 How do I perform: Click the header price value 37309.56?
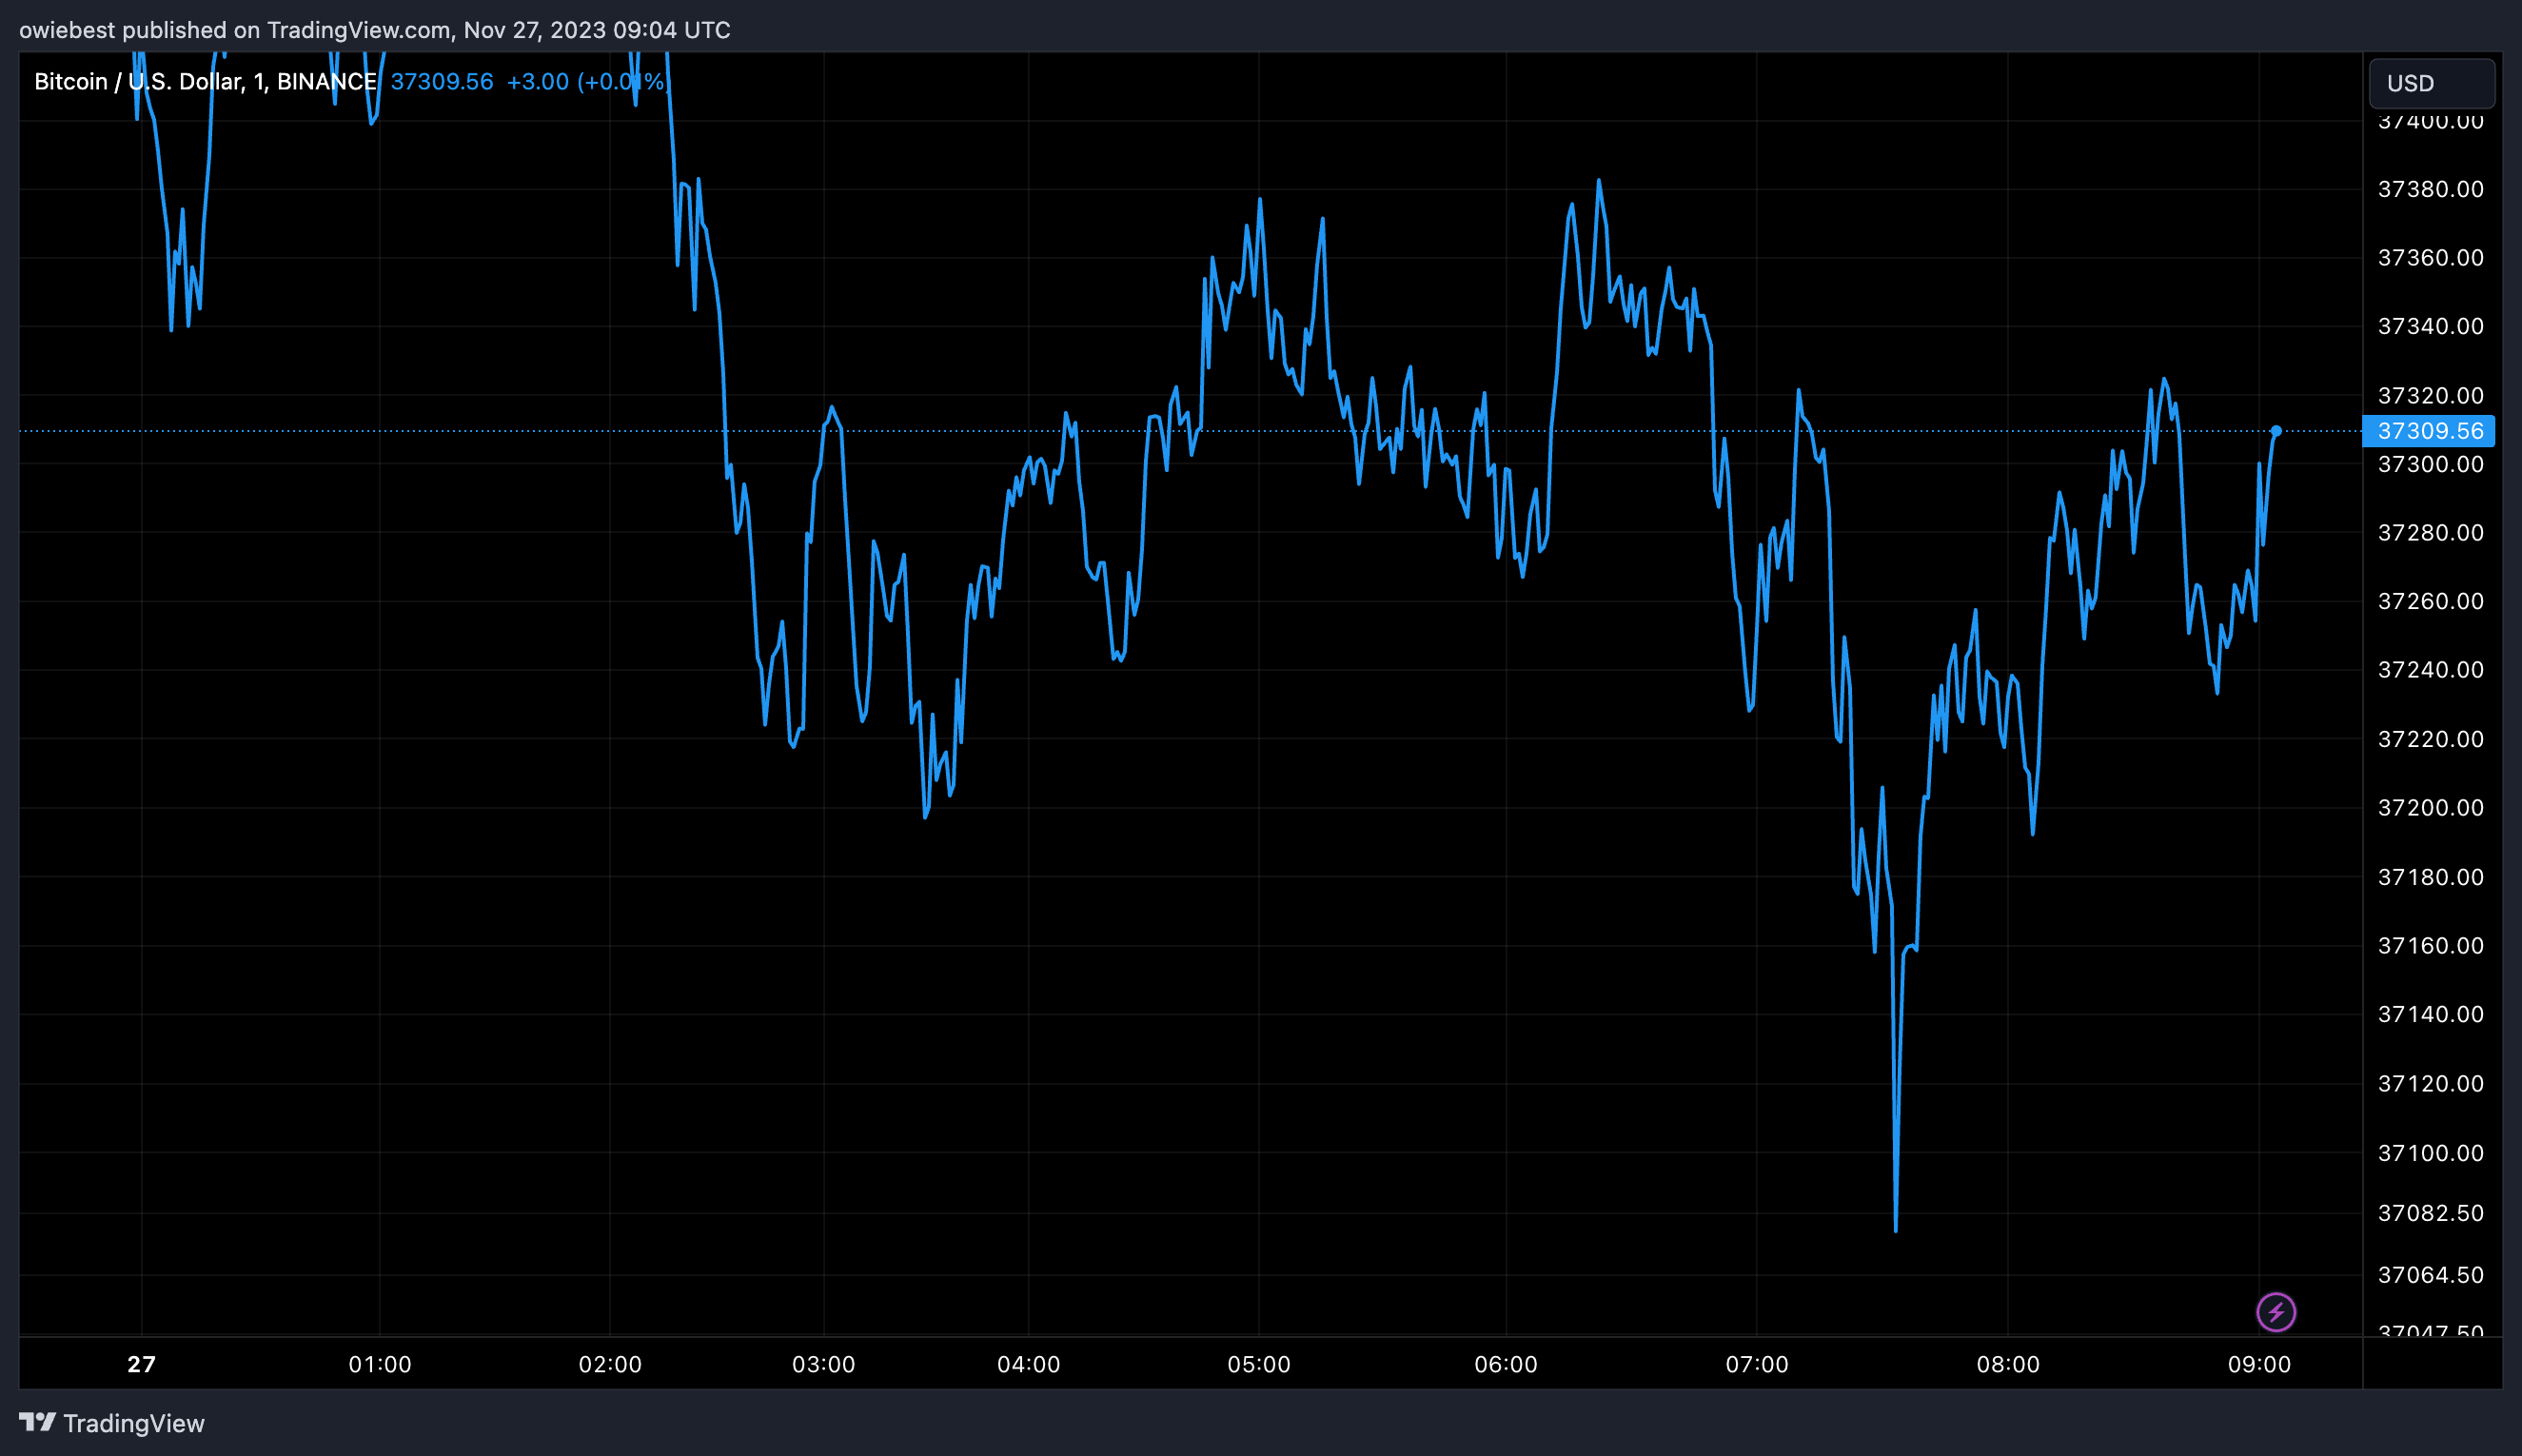(x=442, y=82)
